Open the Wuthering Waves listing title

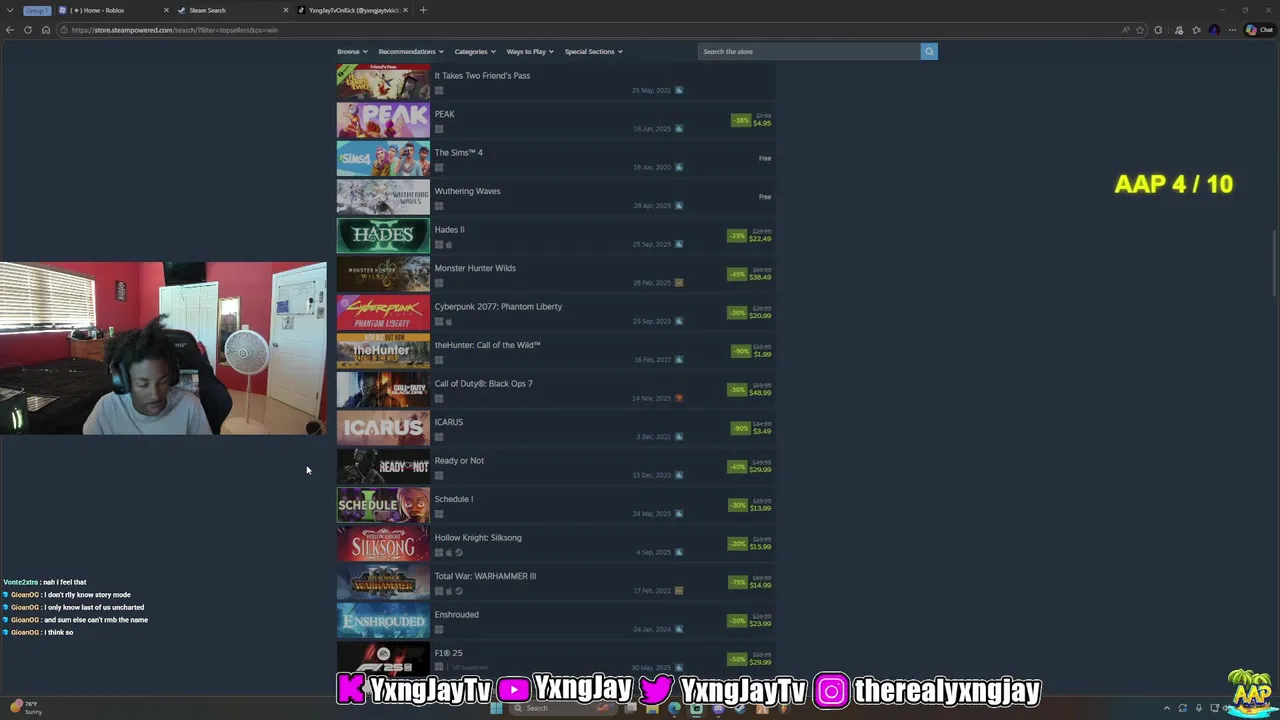[467, 191]
